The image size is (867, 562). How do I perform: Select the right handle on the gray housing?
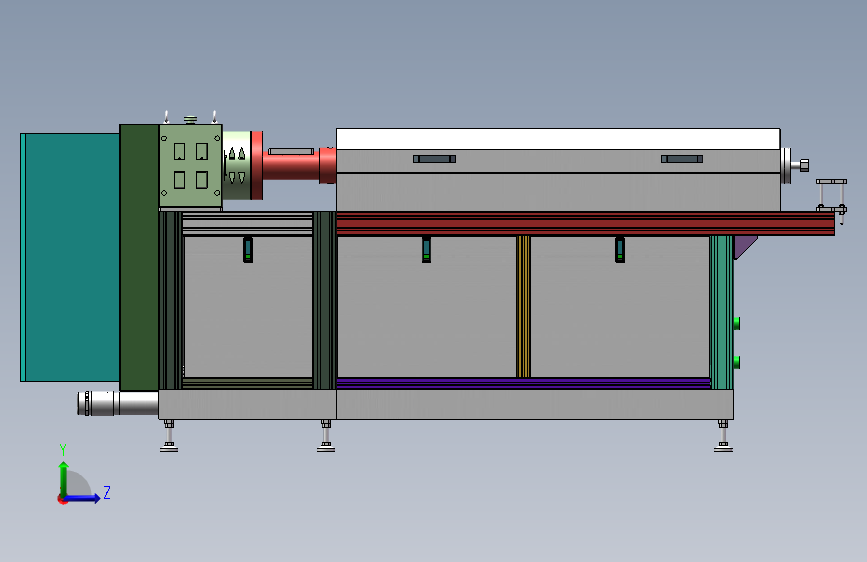point(682,159)
